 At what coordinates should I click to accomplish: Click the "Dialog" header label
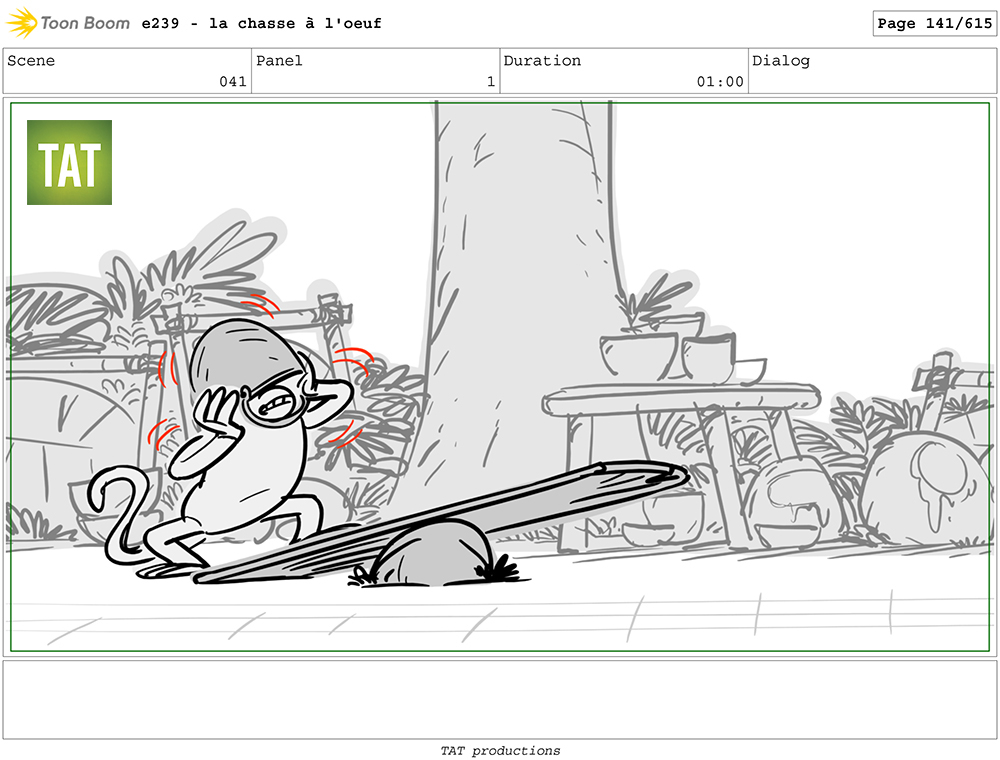[781, 61]
